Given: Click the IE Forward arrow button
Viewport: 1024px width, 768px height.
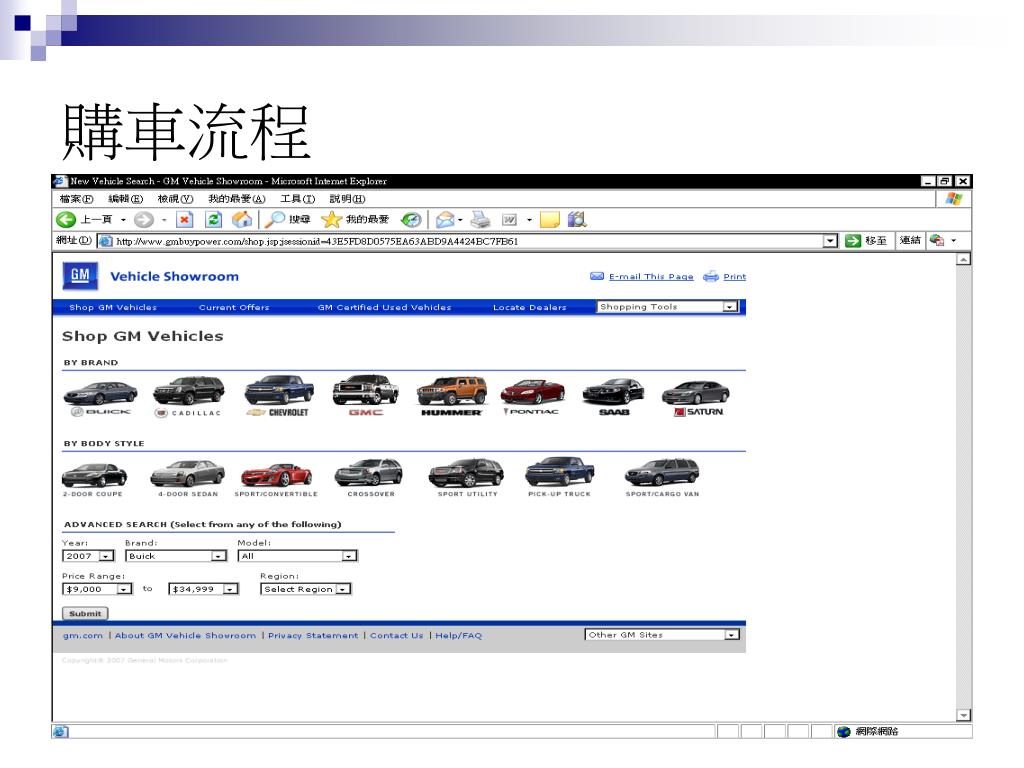Looking at the screenshot, I should click(144, 220).
